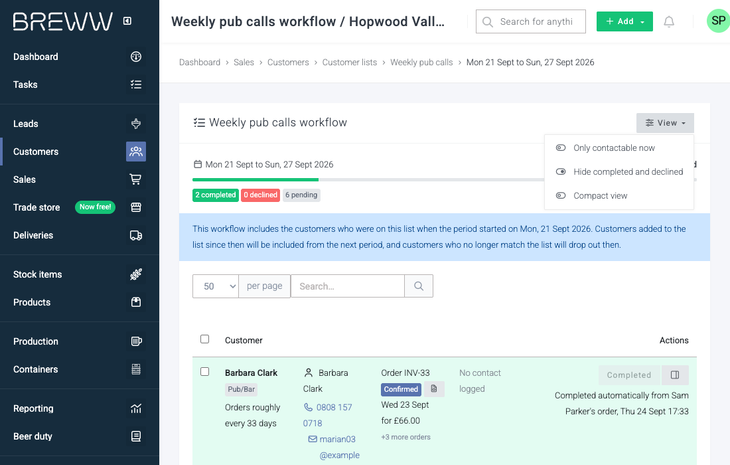Go to Customer lists breadcrumb
This screenshot has width=730, height=465.
350,62
